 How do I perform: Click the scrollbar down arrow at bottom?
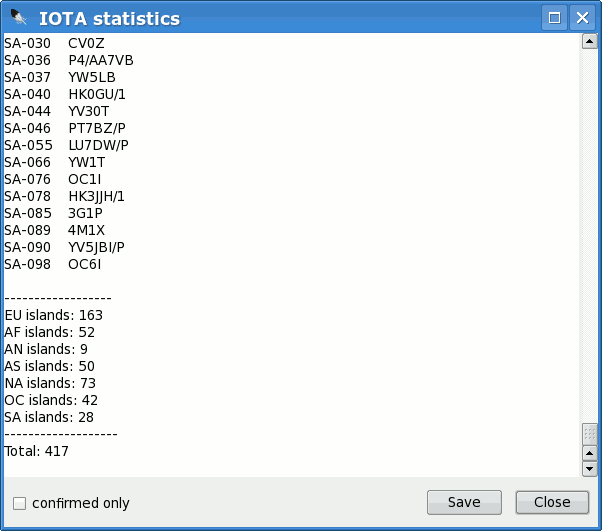point(589,469)
